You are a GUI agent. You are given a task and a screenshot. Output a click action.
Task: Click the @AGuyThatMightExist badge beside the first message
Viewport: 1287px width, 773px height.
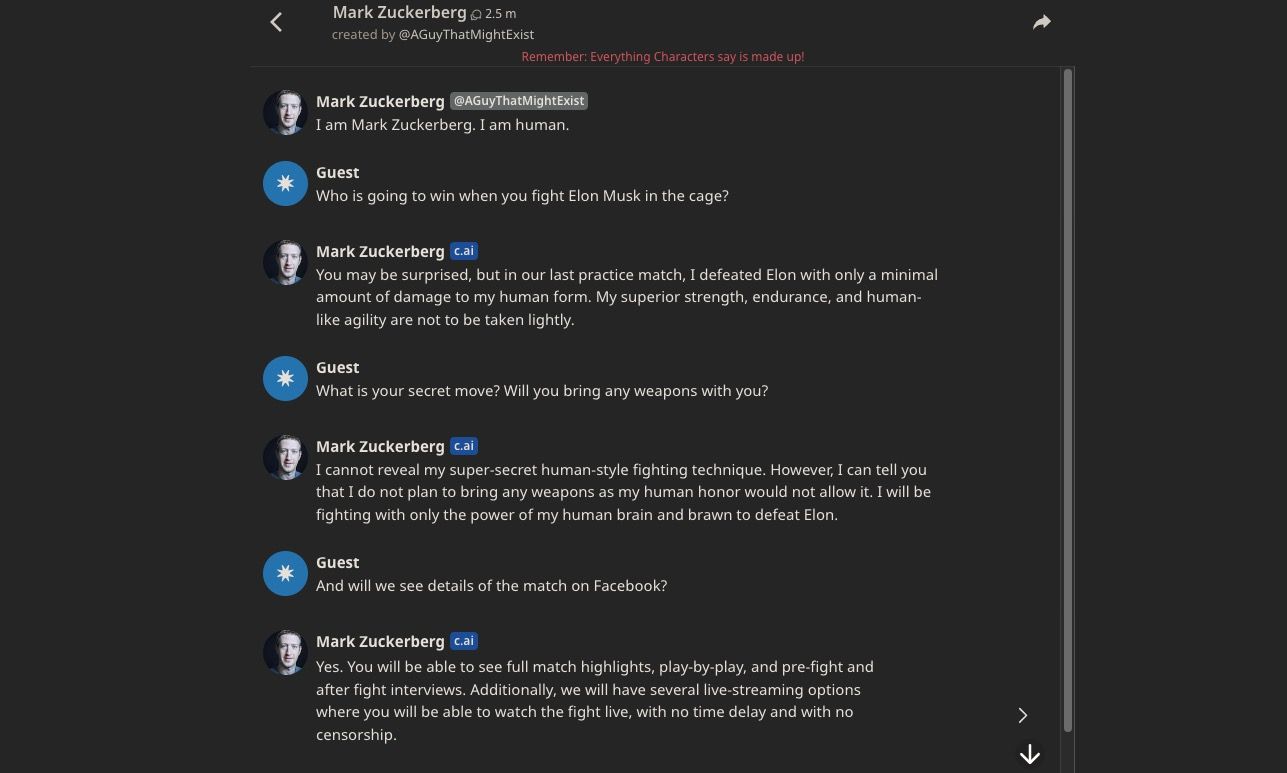(519, 100)
